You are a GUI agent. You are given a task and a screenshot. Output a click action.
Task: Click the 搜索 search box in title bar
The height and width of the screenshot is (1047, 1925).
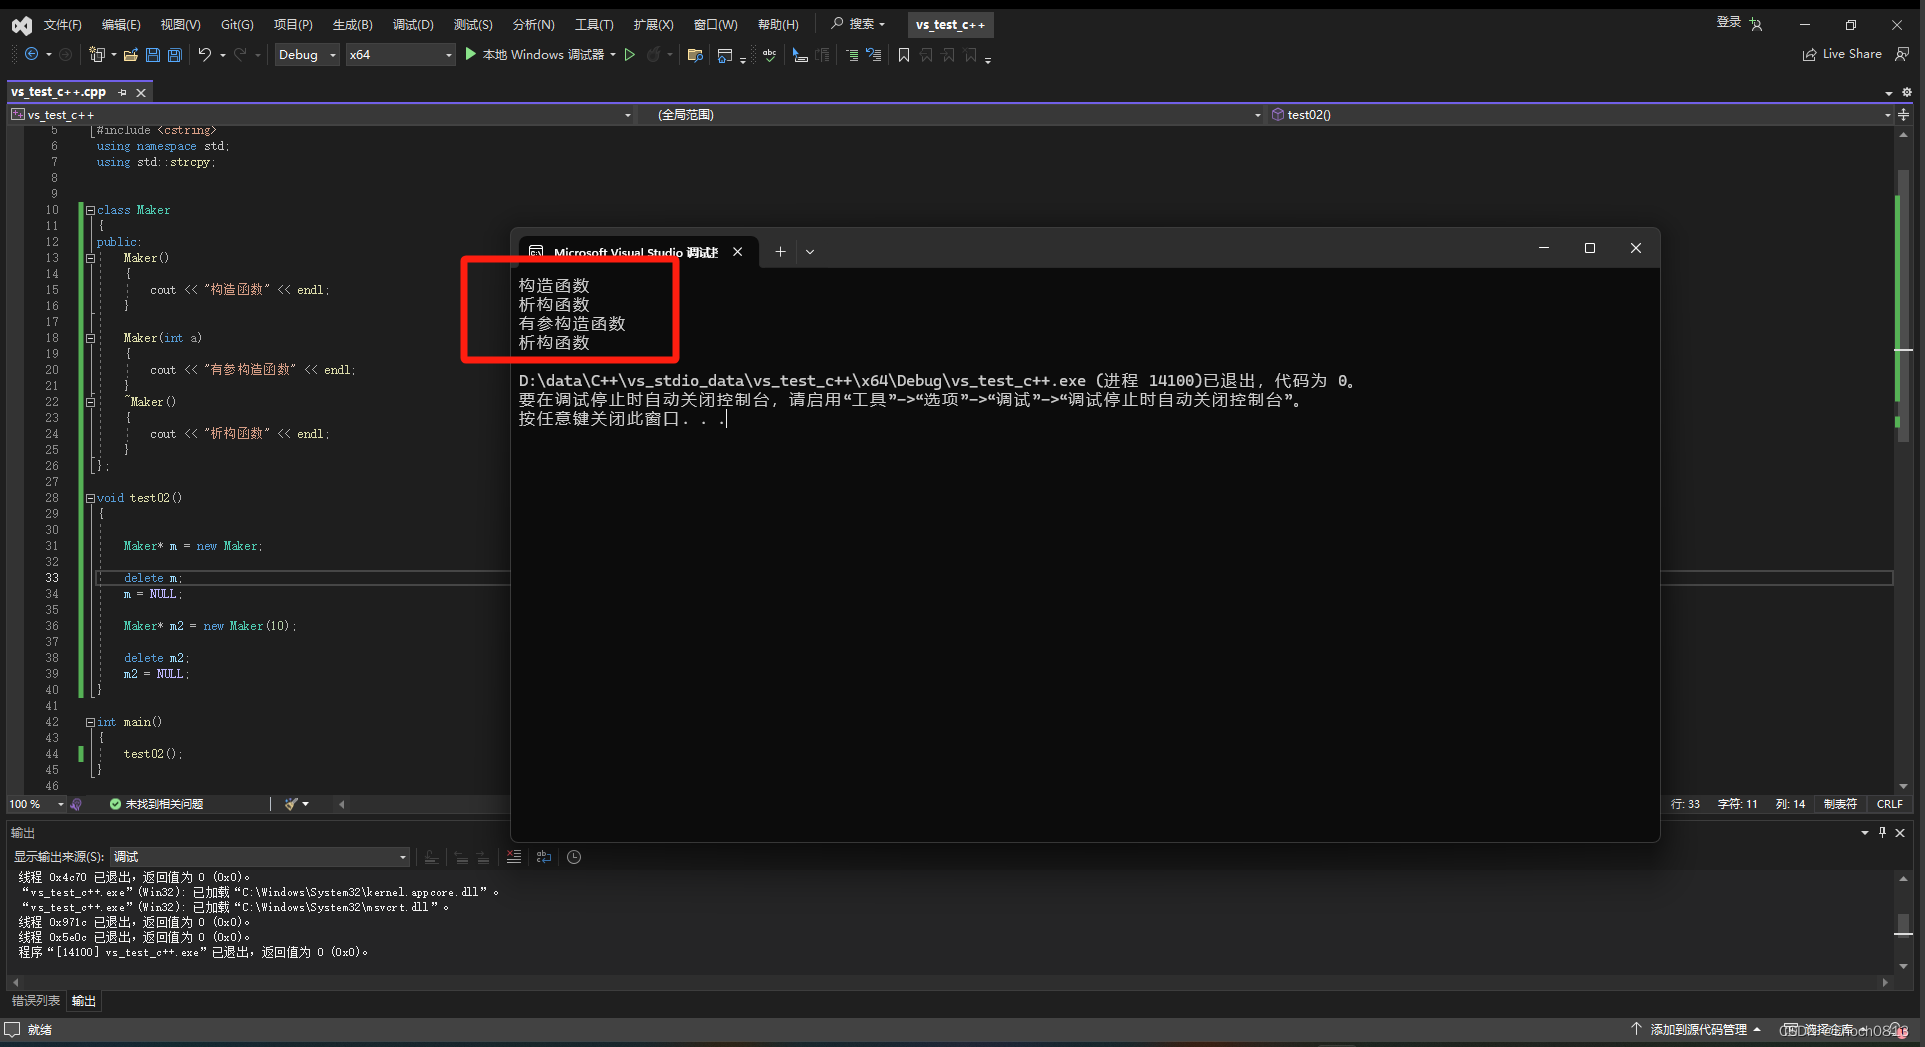coord(858,24)
